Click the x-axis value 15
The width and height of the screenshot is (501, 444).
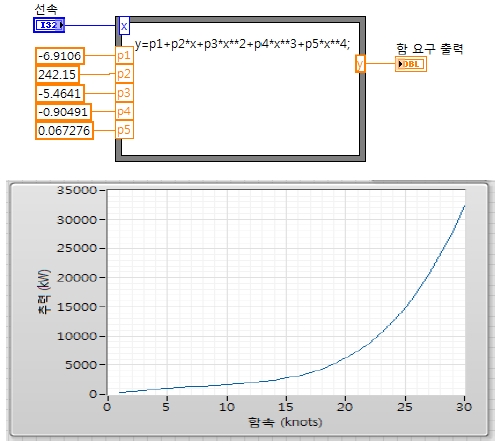point(286,407)
